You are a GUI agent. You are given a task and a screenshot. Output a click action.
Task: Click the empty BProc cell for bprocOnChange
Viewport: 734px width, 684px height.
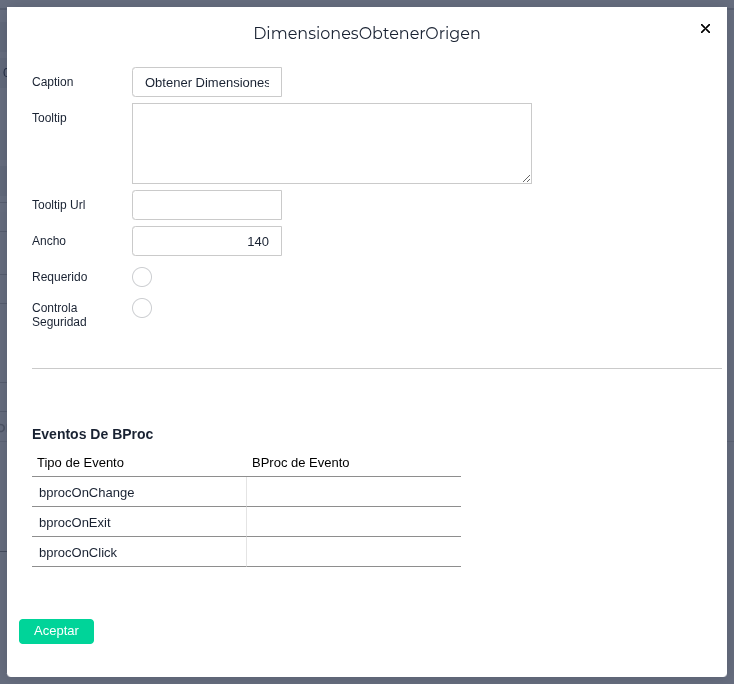354,492
